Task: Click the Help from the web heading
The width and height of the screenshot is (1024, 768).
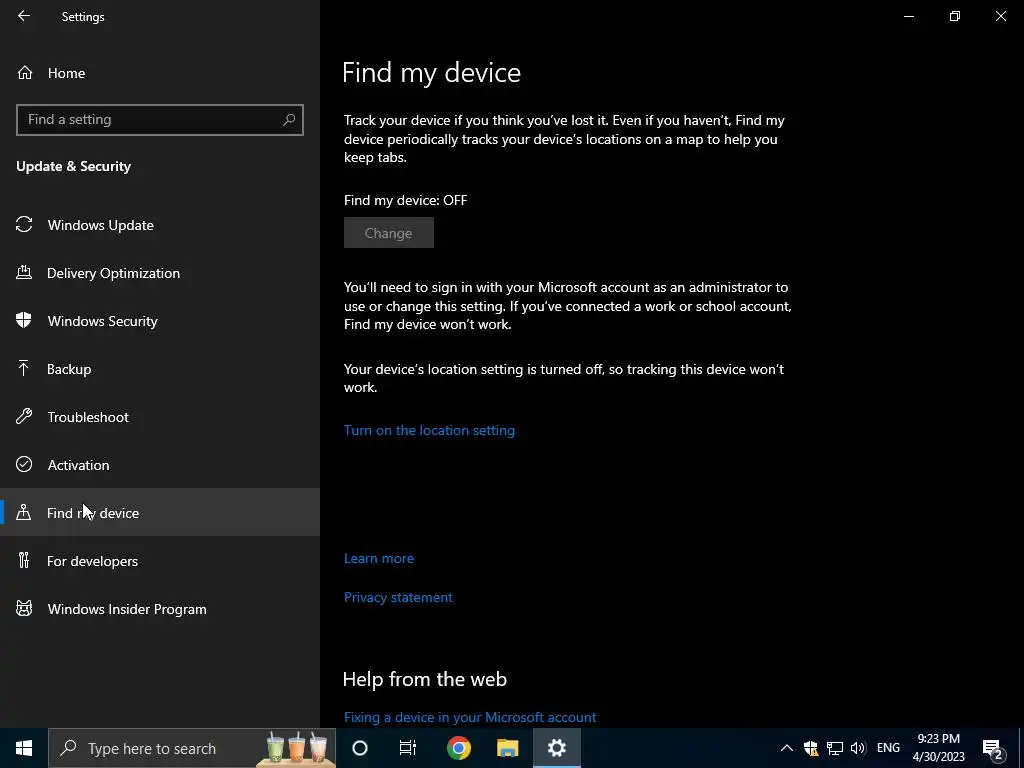Action: (x=424, y=679)
